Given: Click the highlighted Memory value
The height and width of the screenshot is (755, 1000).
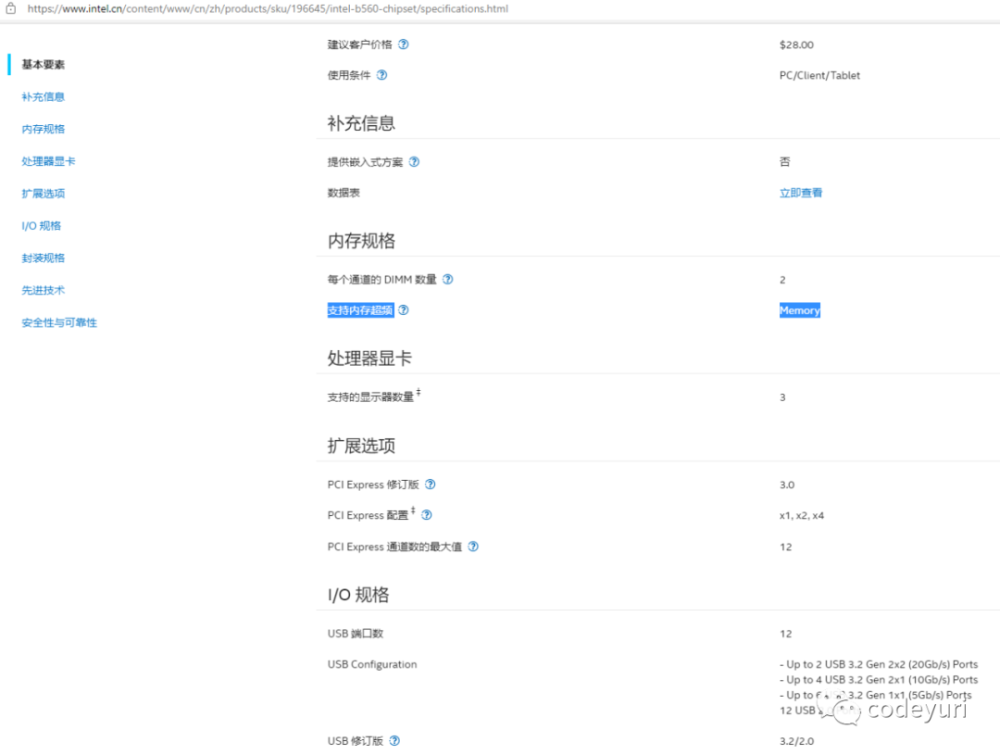Looking at the screenshot, I should pos(800,311).
